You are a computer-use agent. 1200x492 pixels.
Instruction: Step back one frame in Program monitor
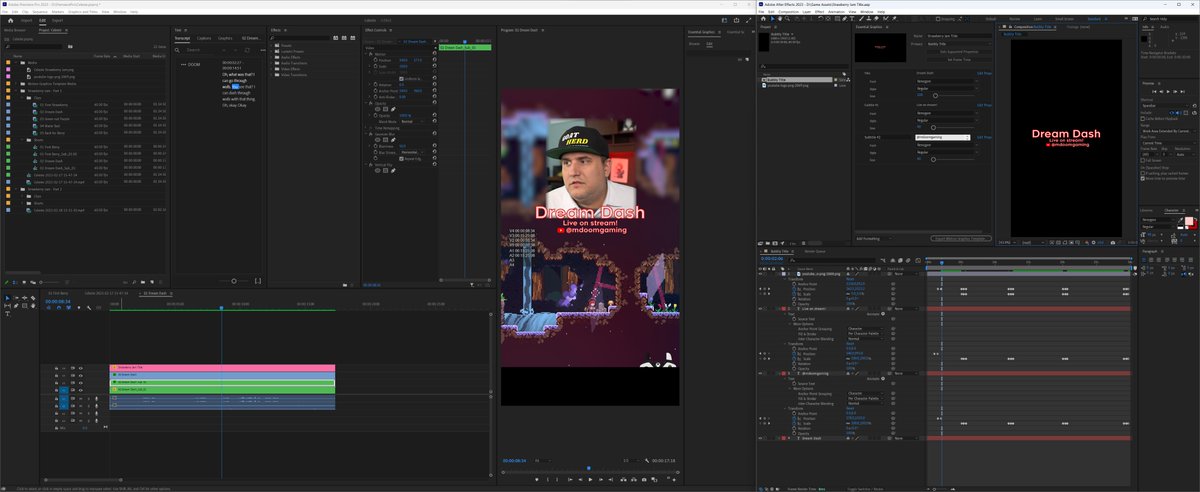[x=580, y=480]
